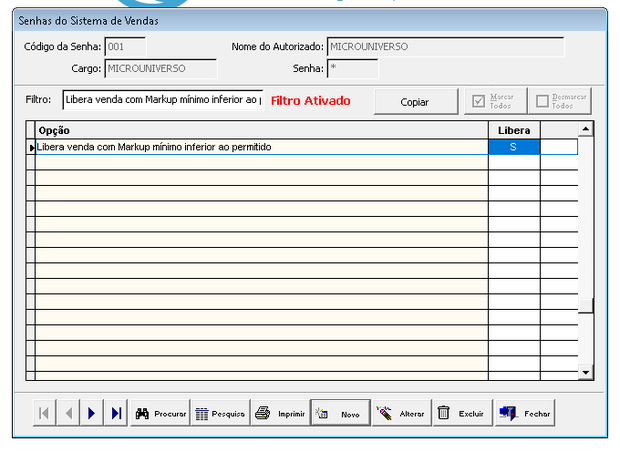
Task: Select the Markup mínimo option row
Action: [260, 147]
